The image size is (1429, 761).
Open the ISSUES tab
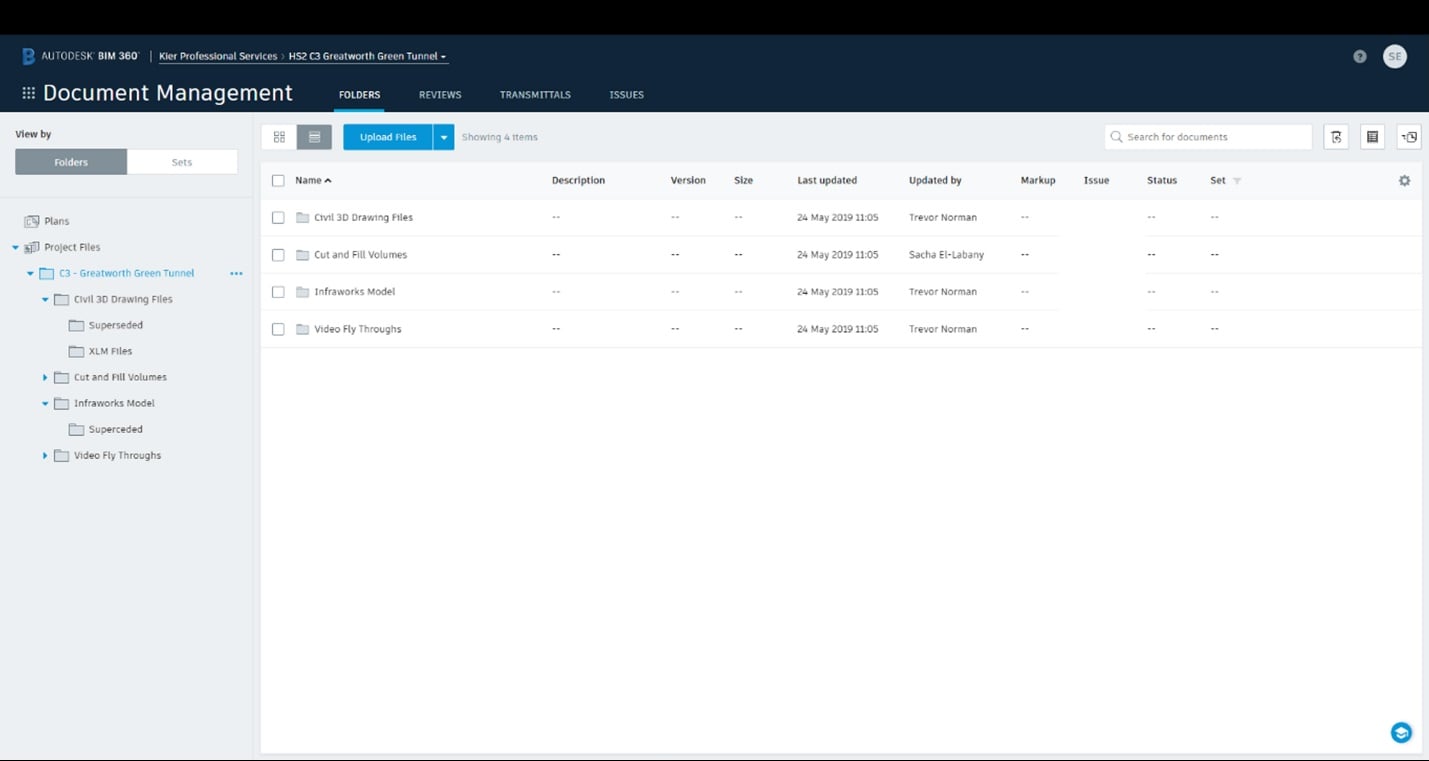(x=627, y=95)
